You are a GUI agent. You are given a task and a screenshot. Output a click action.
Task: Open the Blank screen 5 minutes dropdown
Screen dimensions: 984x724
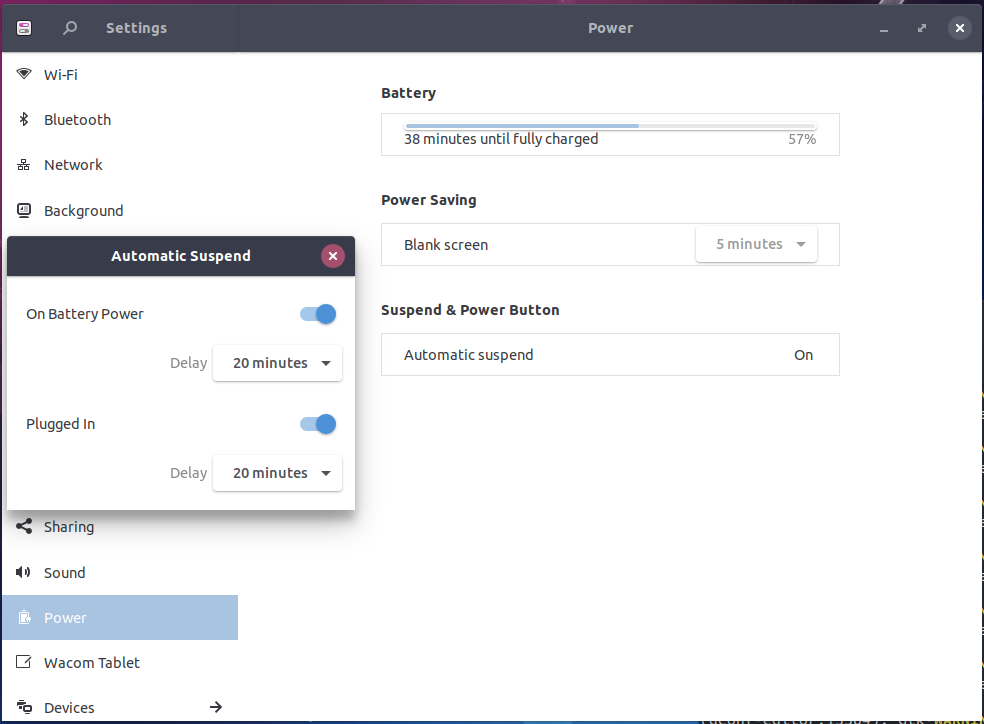tap(756, 244)
